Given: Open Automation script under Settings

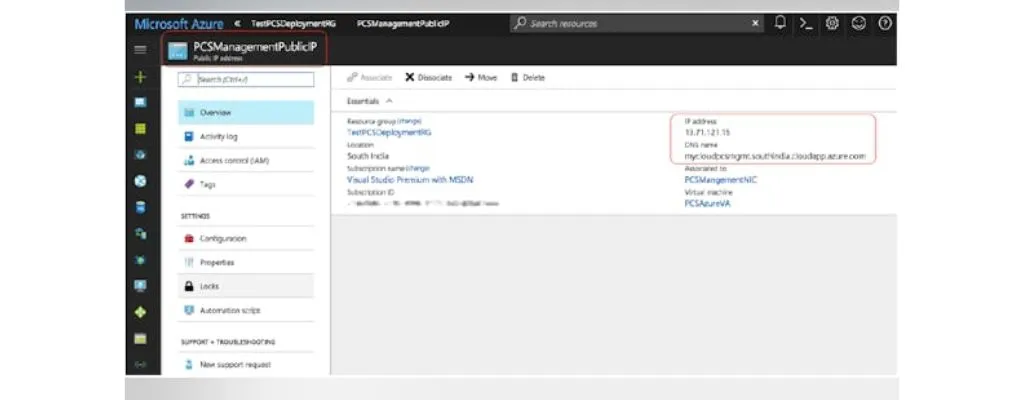Looking at the screenshot, I should [246, 310].
